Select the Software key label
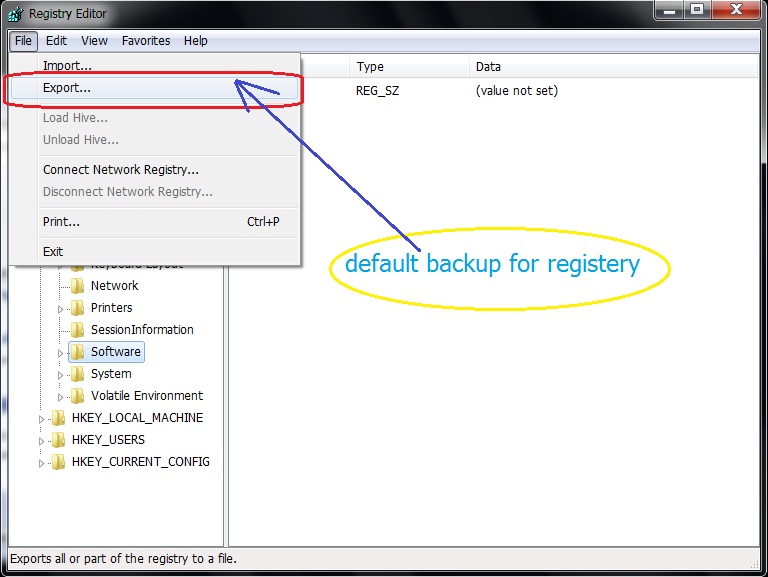The image size is (768, 577). [116, 352]
